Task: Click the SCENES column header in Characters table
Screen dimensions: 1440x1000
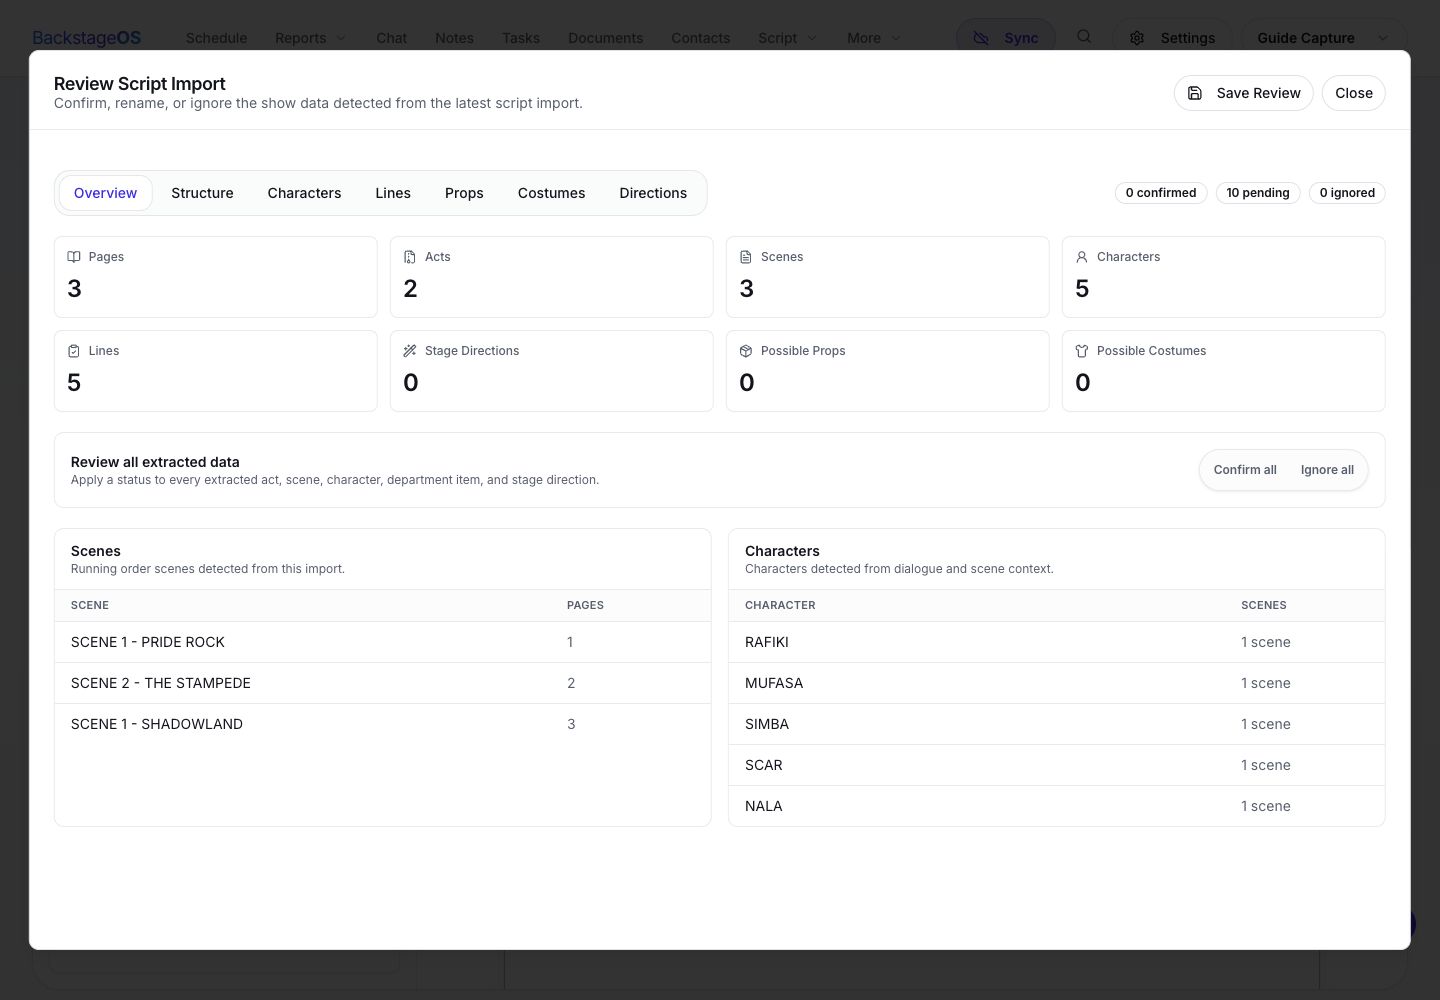Action: 1264,605
